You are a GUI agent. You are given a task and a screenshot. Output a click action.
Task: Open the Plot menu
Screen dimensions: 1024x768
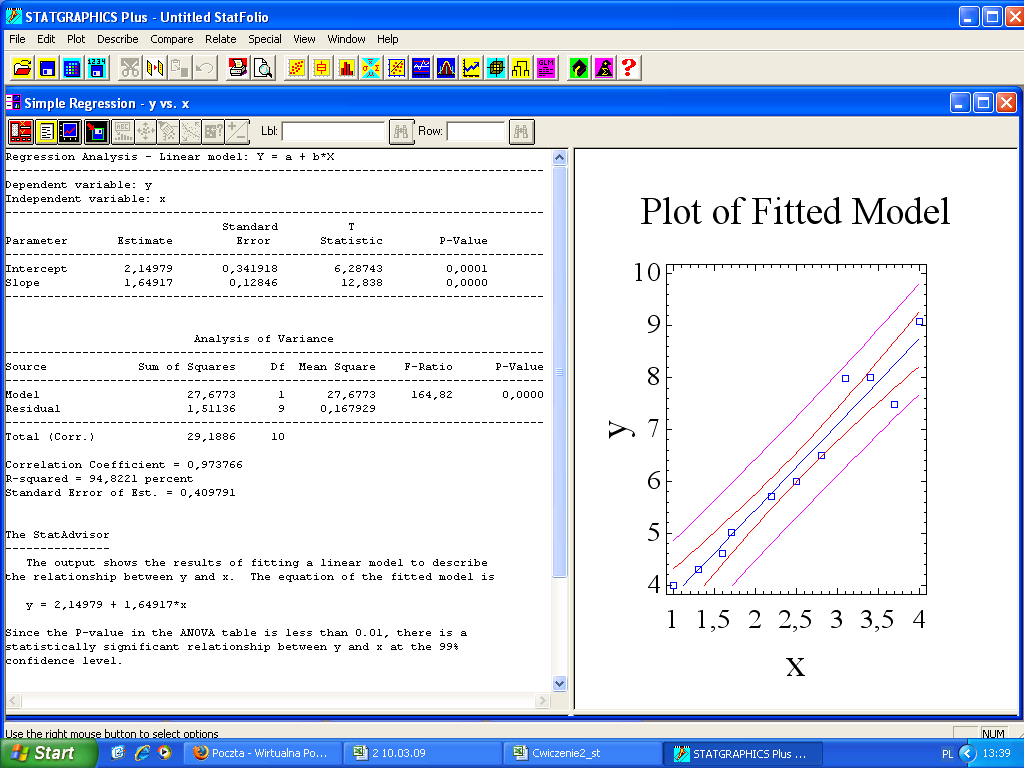tap(76, 39)
